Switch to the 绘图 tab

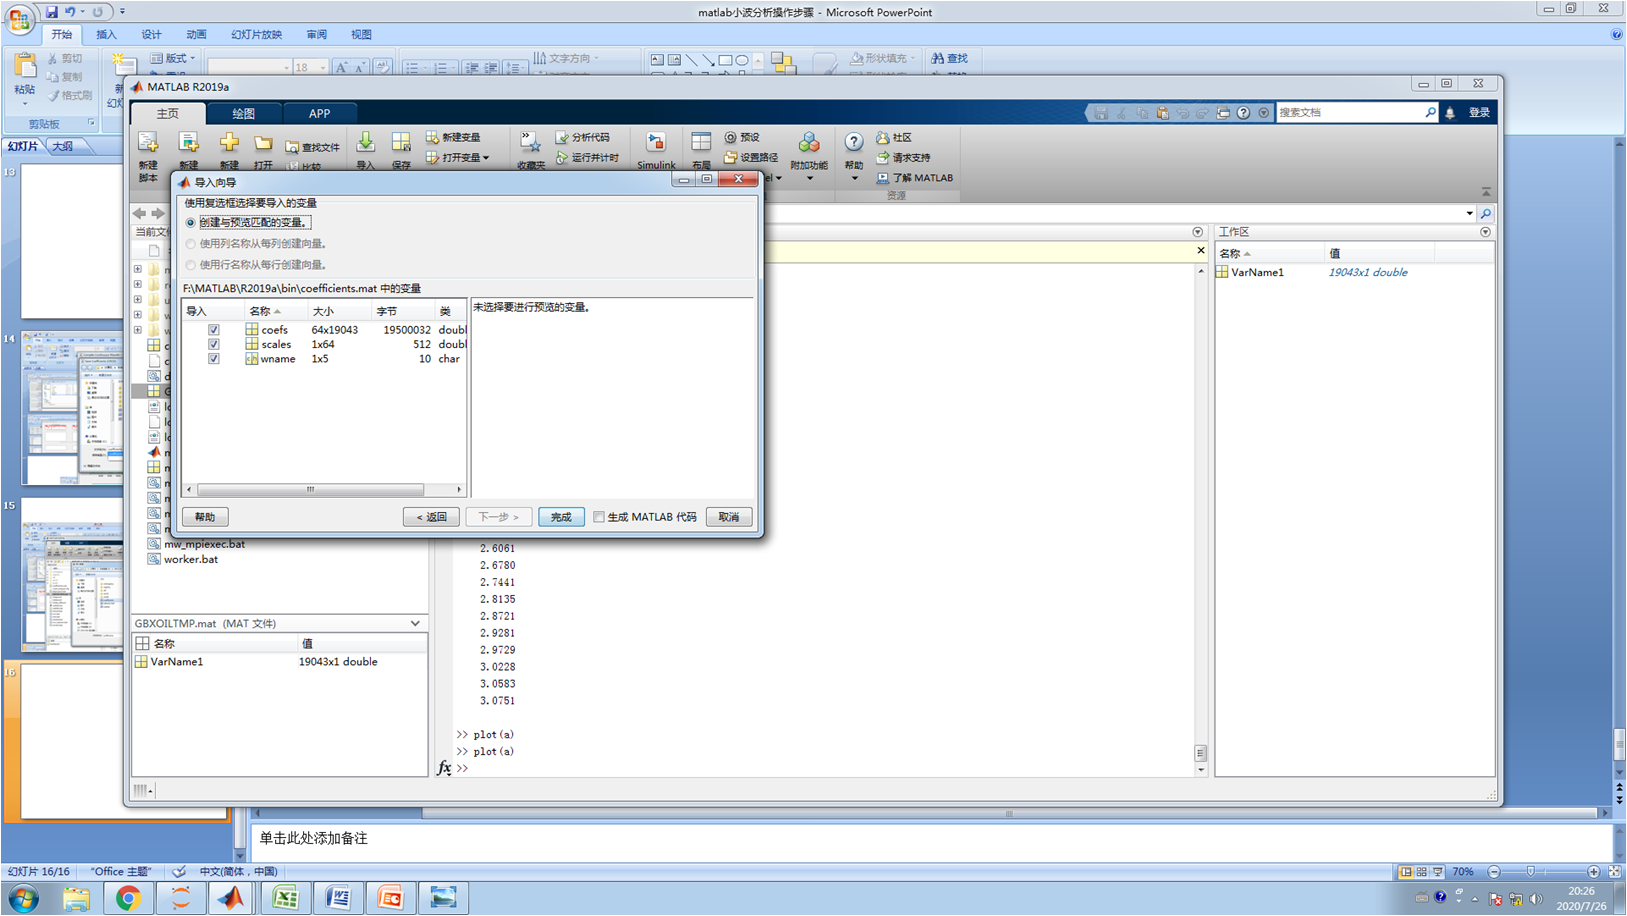(242, 113)
